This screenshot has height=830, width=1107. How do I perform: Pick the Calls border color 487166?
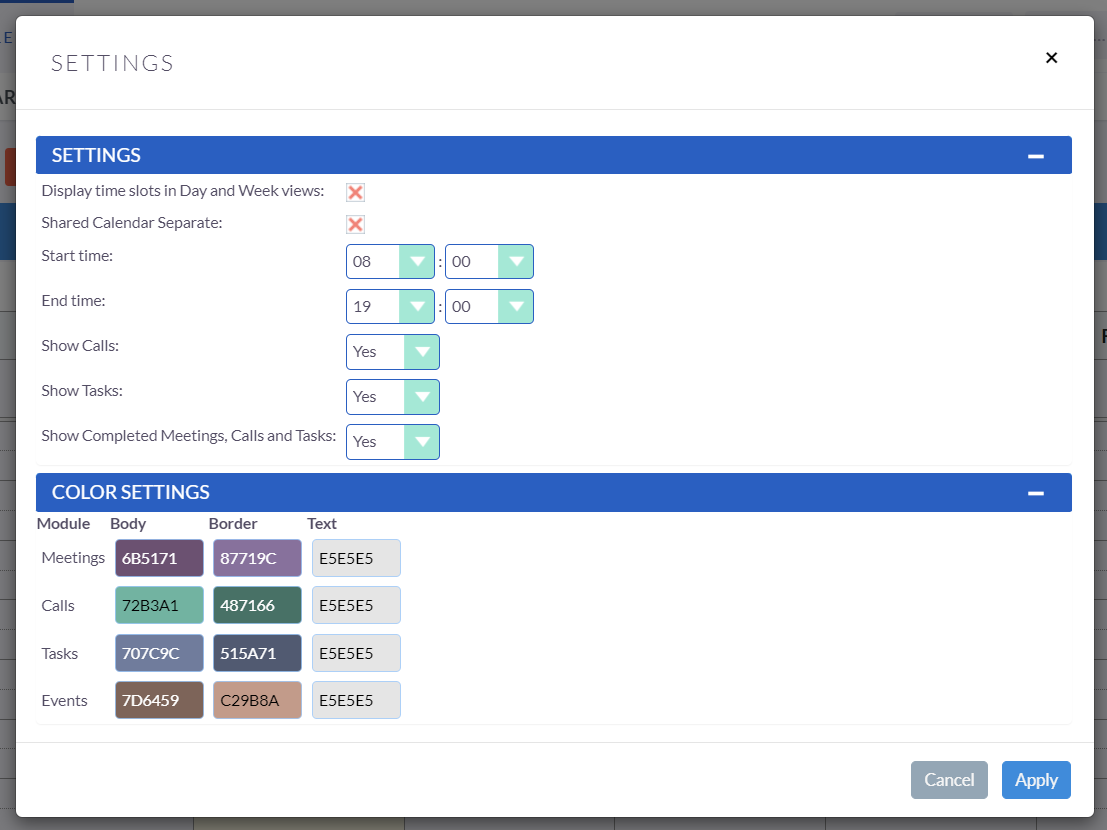[x=257, y=605]
